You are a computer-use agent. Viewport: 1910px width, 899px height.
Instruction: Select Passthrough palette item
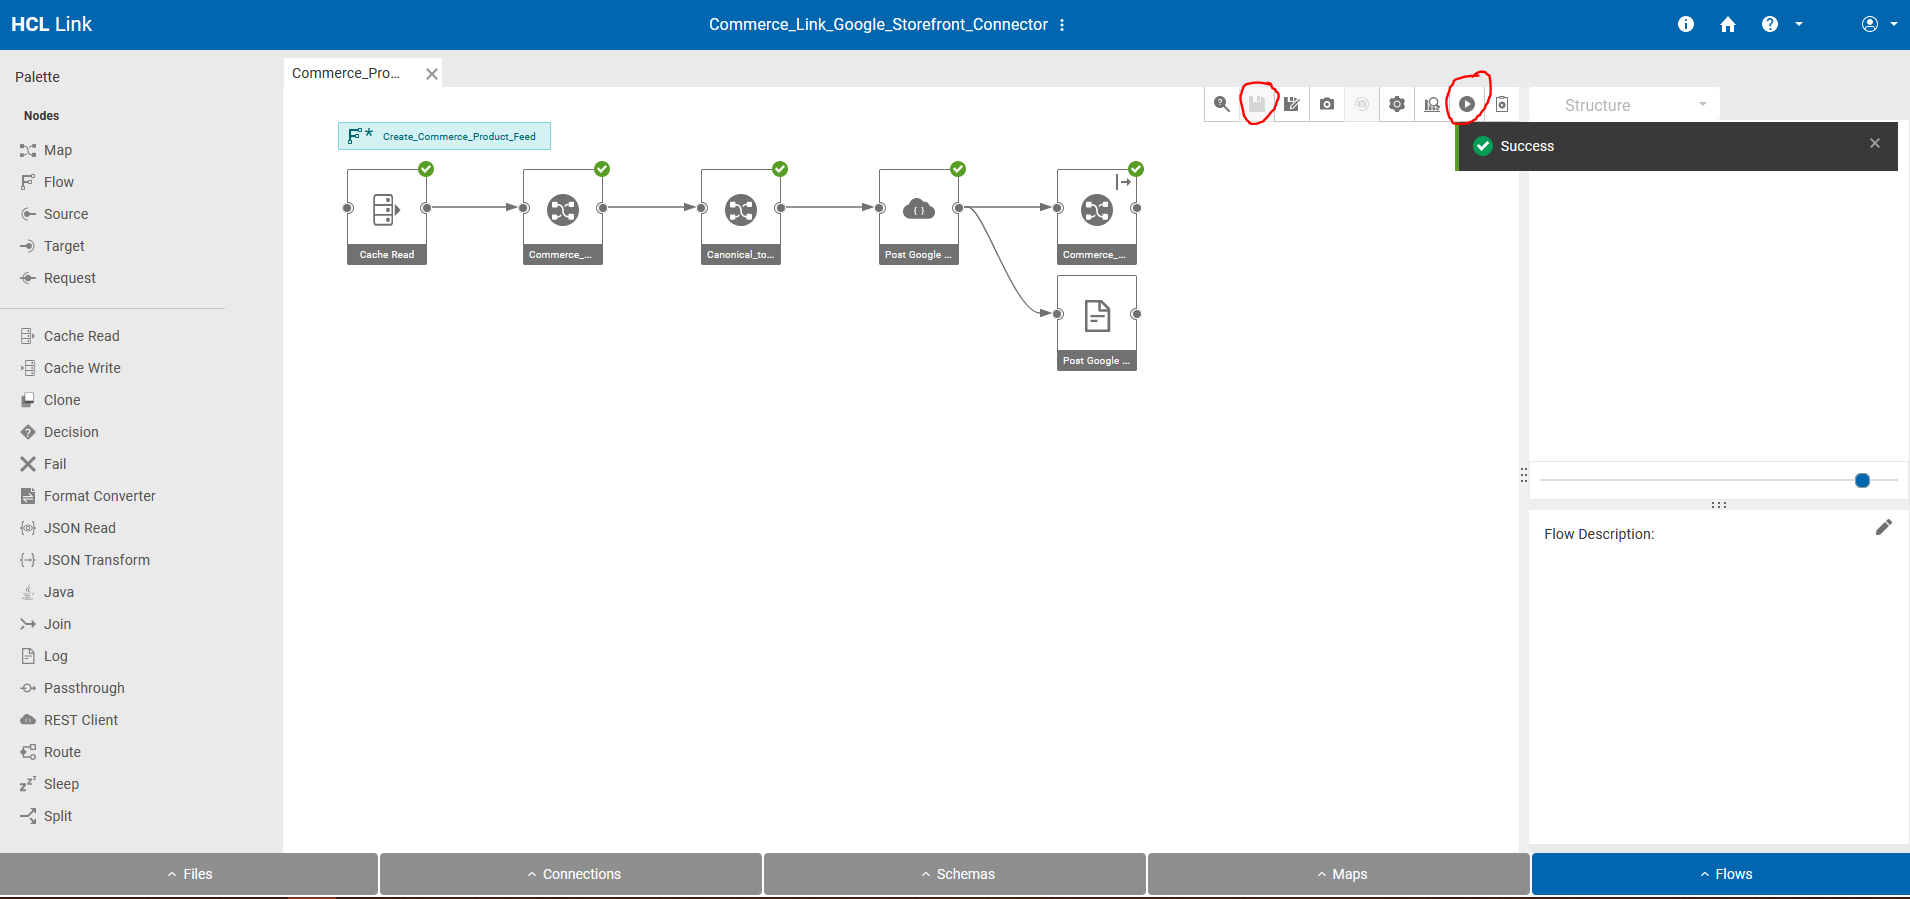coord(72,688)
